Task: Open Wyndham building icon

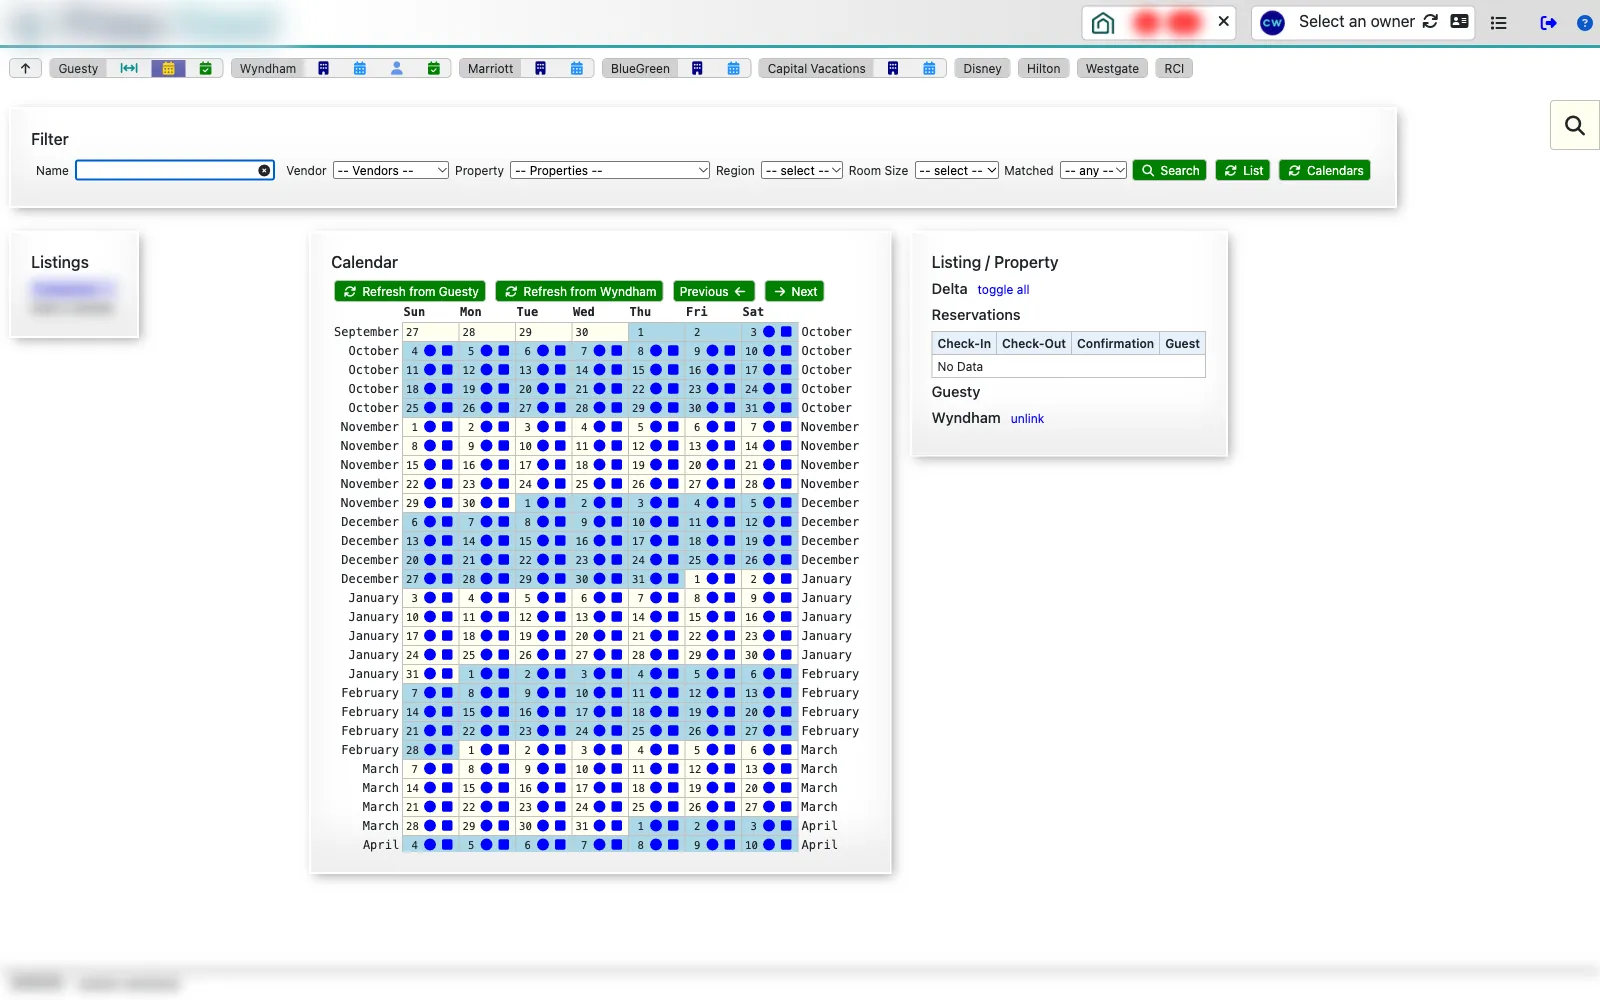Action: tap(323, 68)
